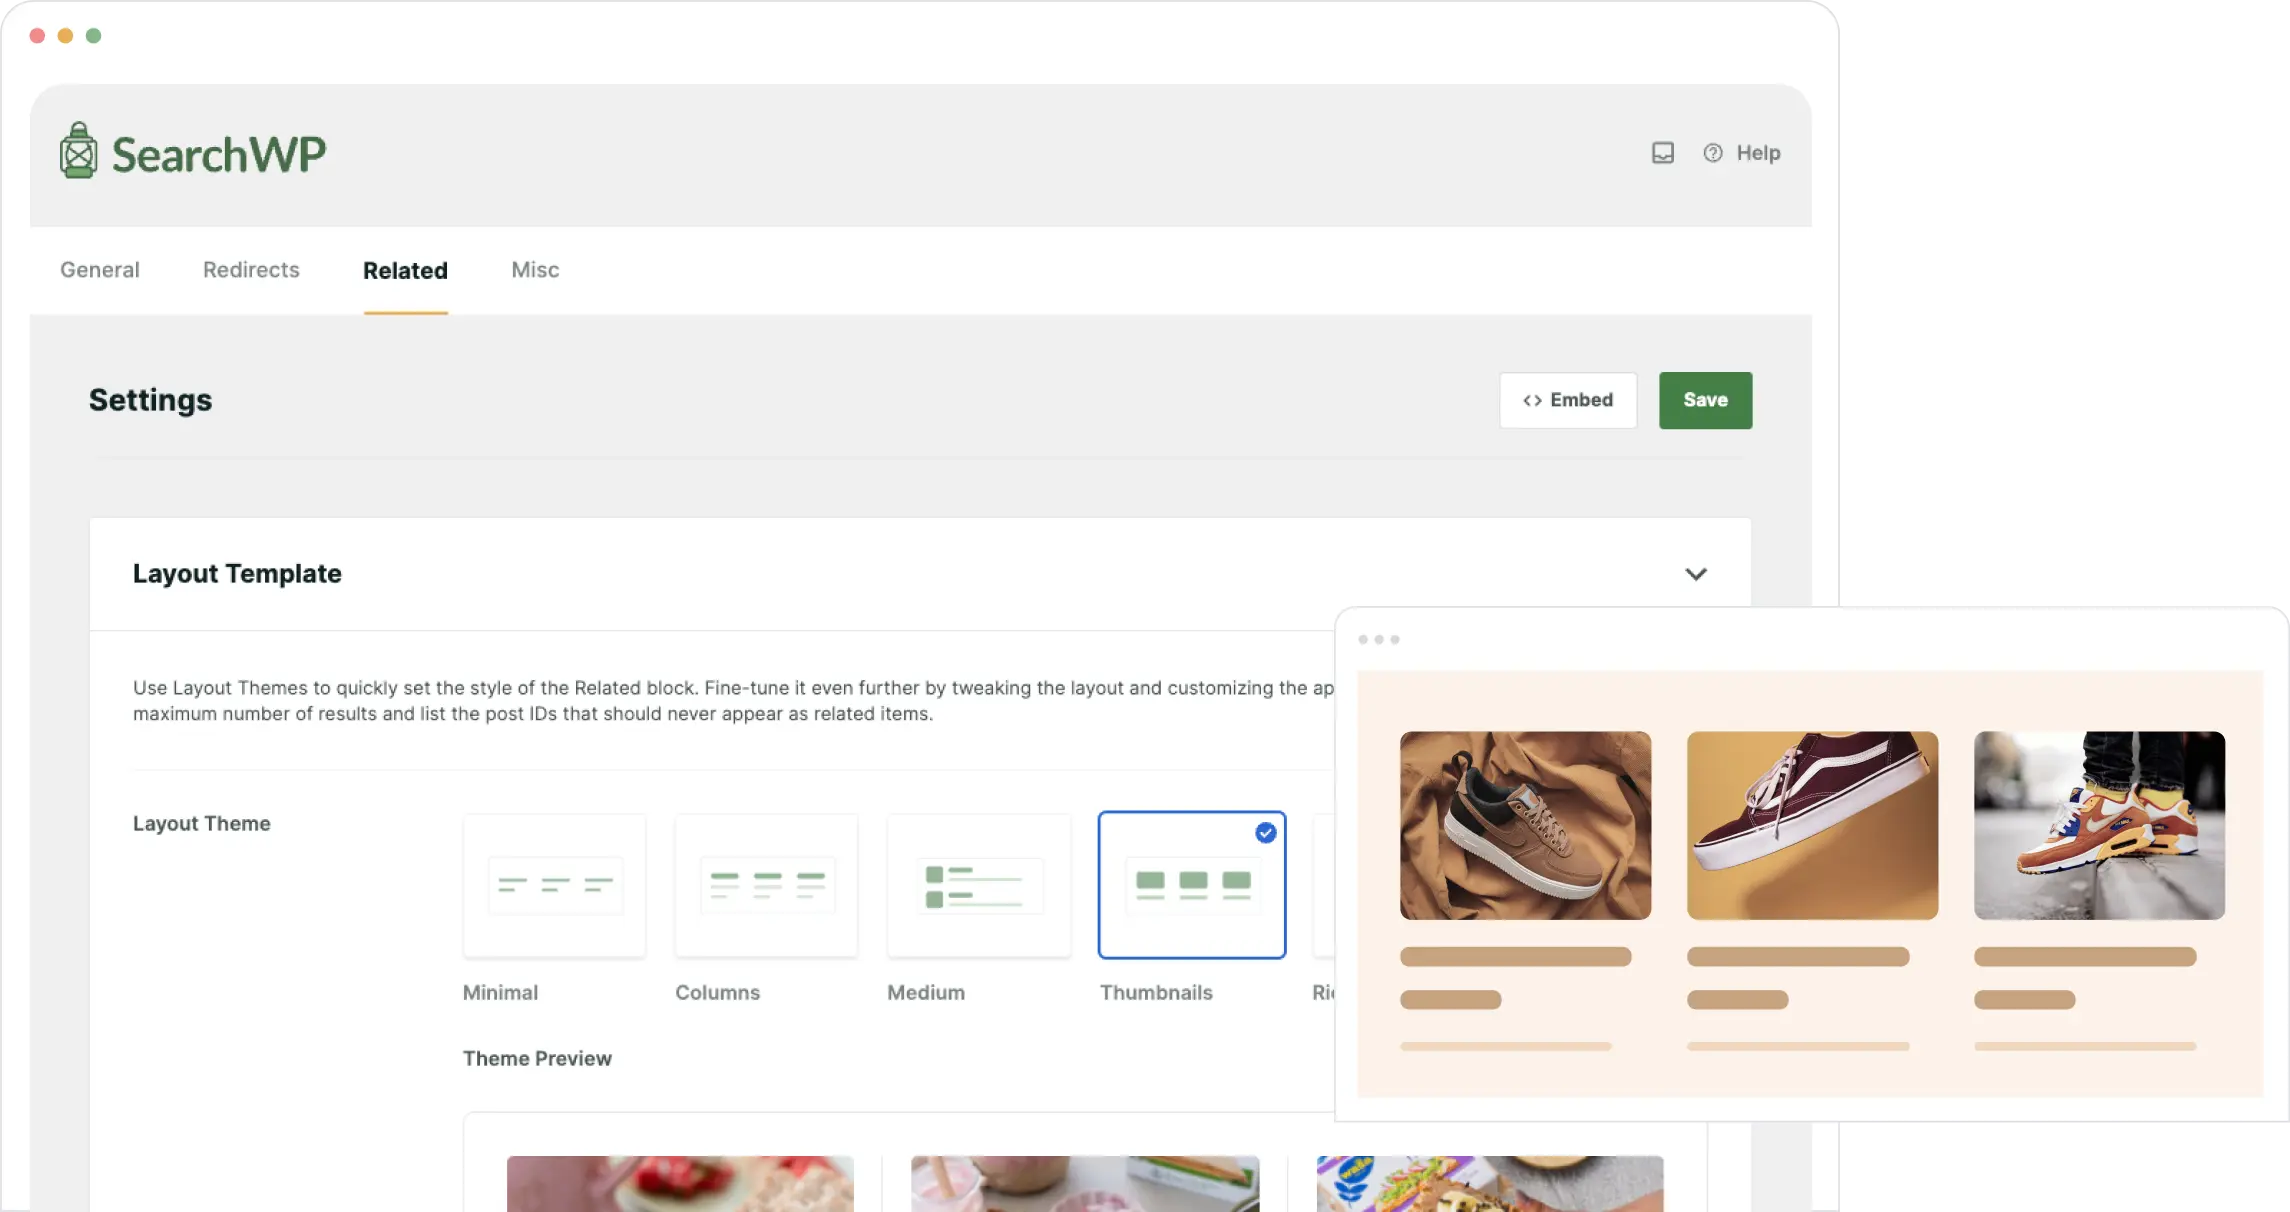2290x1212 pixels.
Task: Open Help via the question mark icon
Action: point(1712,152)
